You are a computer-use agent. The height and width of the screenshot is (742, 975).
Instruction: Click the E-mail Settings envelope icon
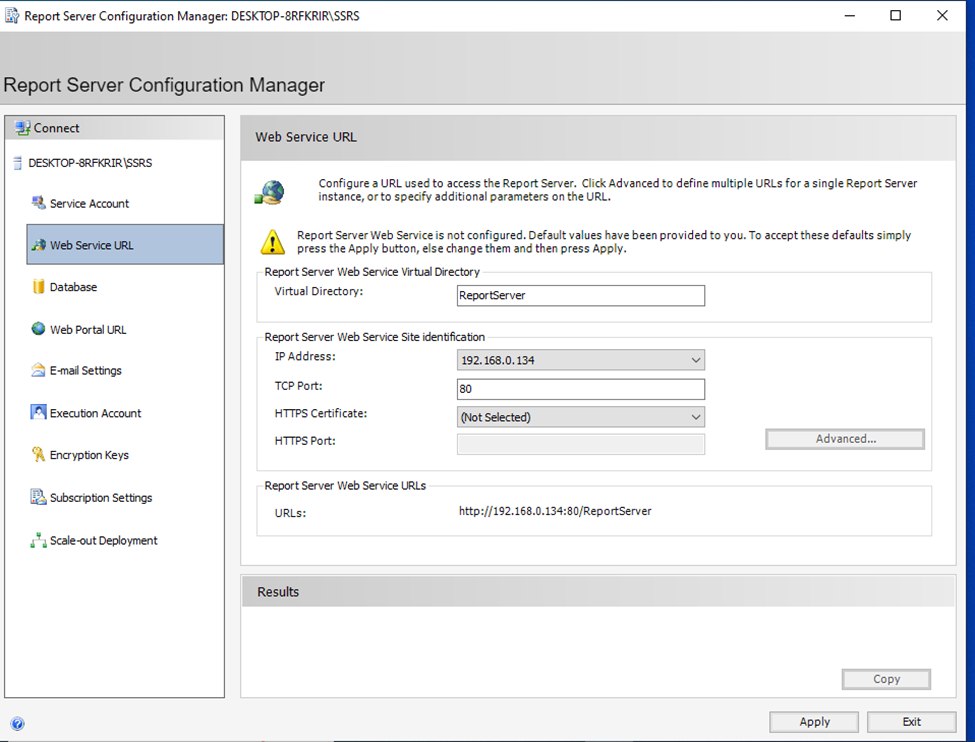tap(39, 370)
